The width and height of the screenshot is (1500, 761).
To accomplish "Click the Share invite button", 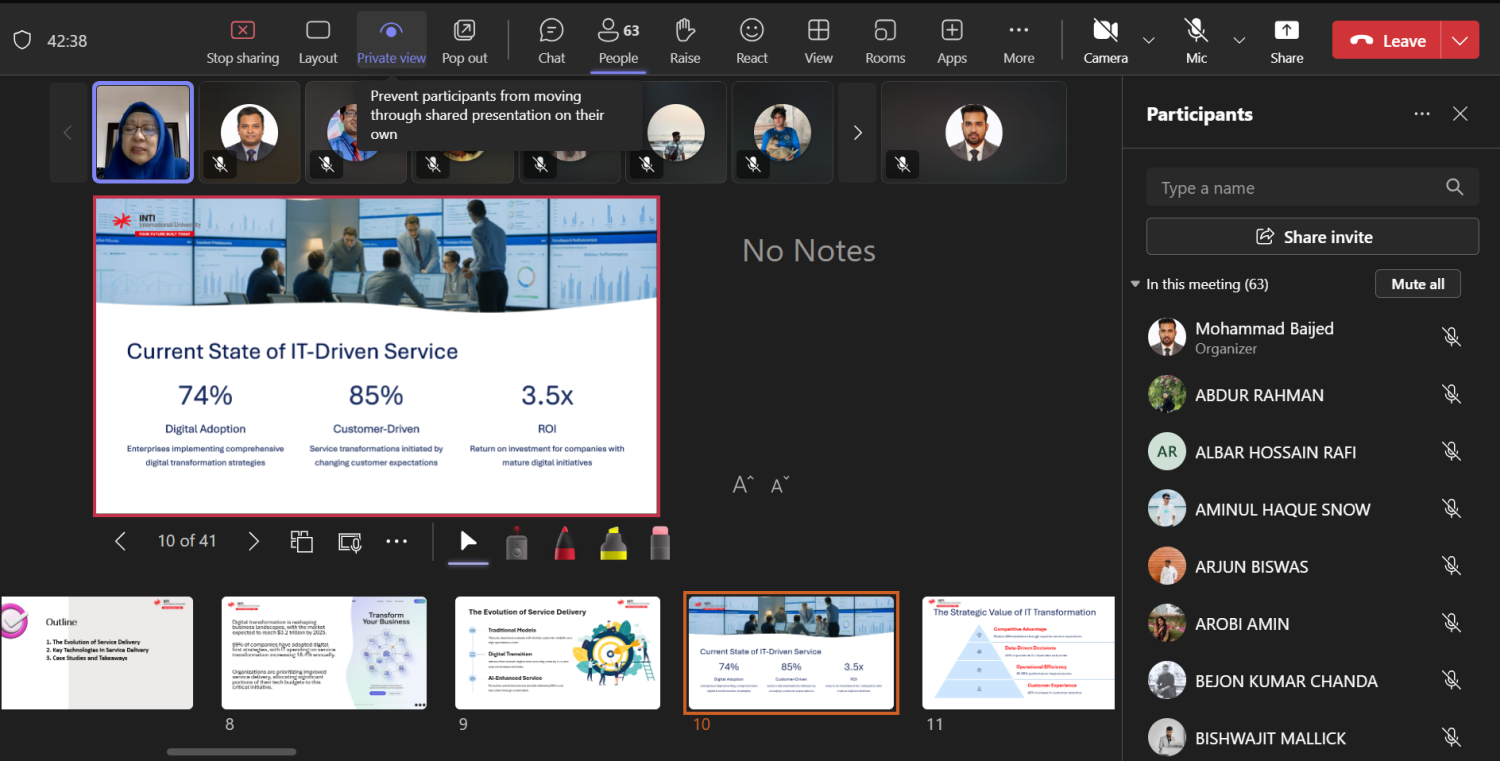I will point(1312,237).
